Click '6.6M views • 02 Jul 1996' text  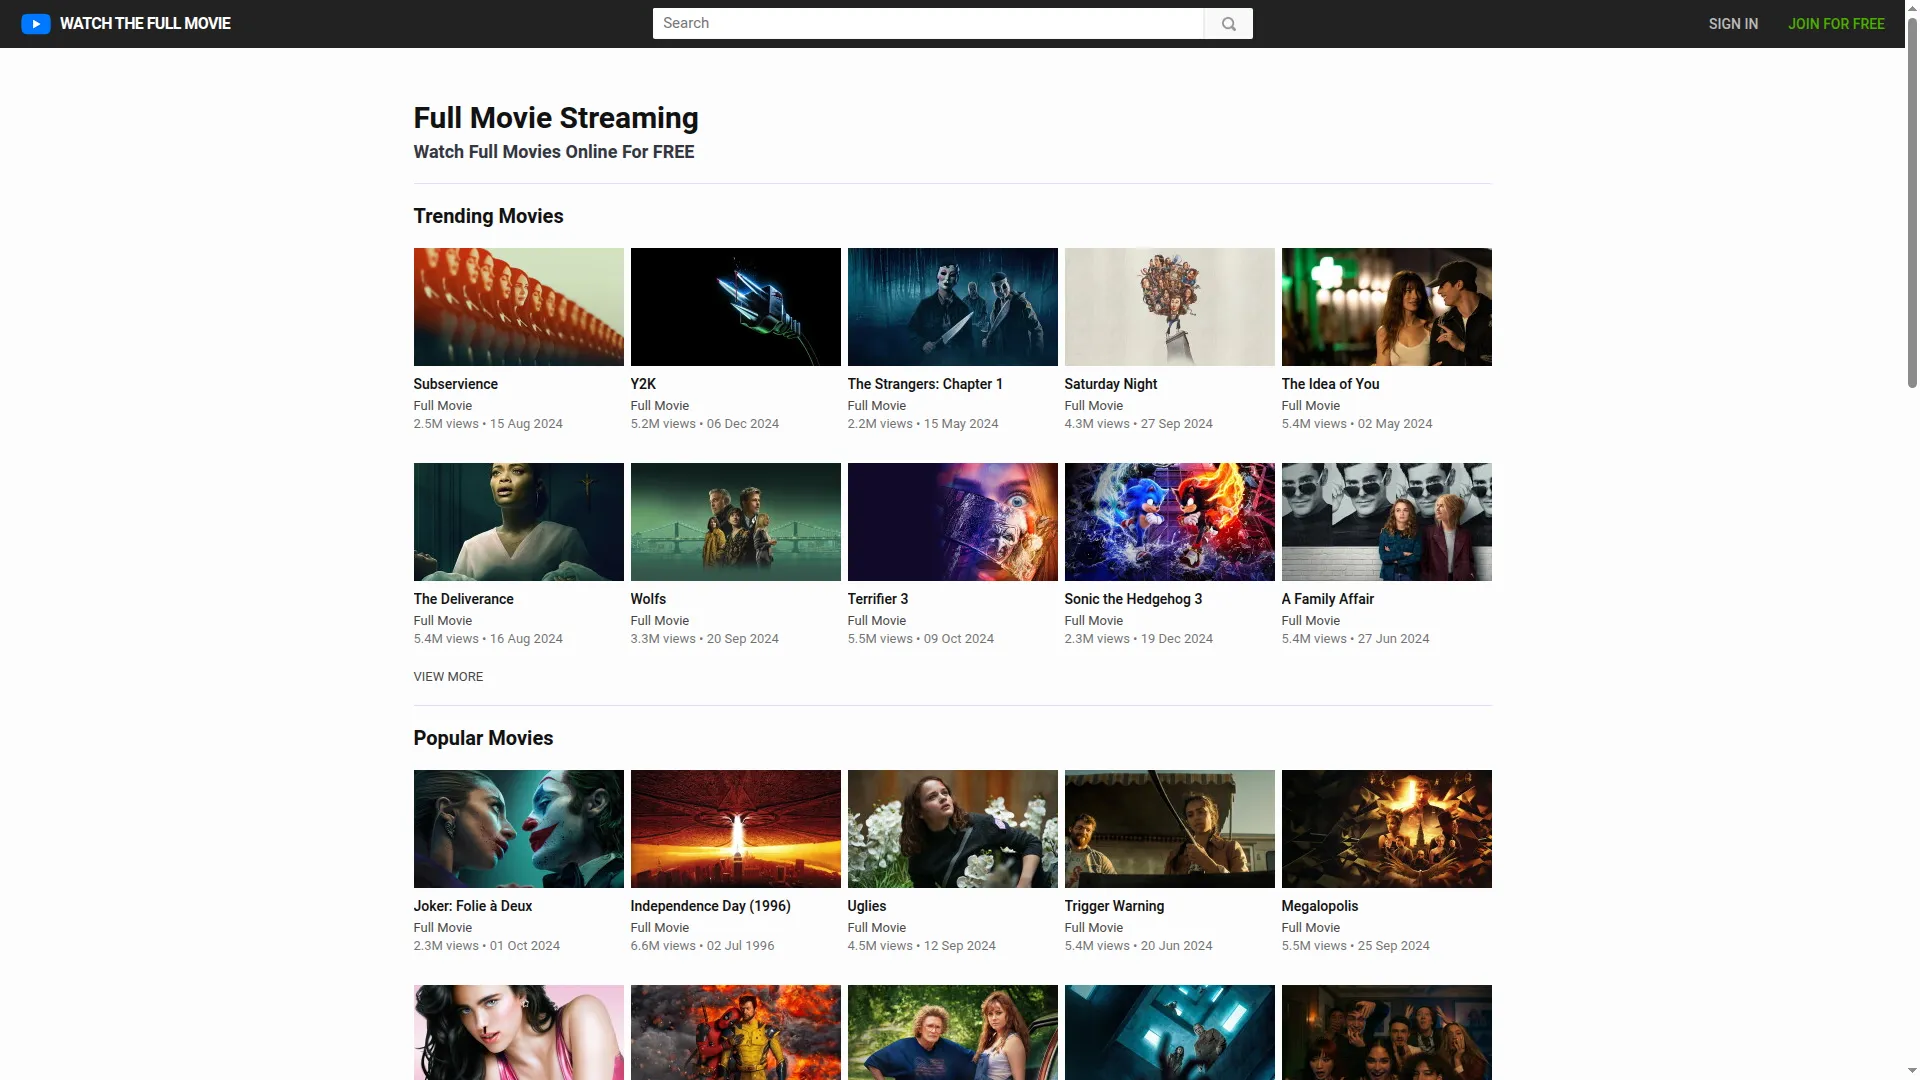pyautogui.click(x=702, y=946)
